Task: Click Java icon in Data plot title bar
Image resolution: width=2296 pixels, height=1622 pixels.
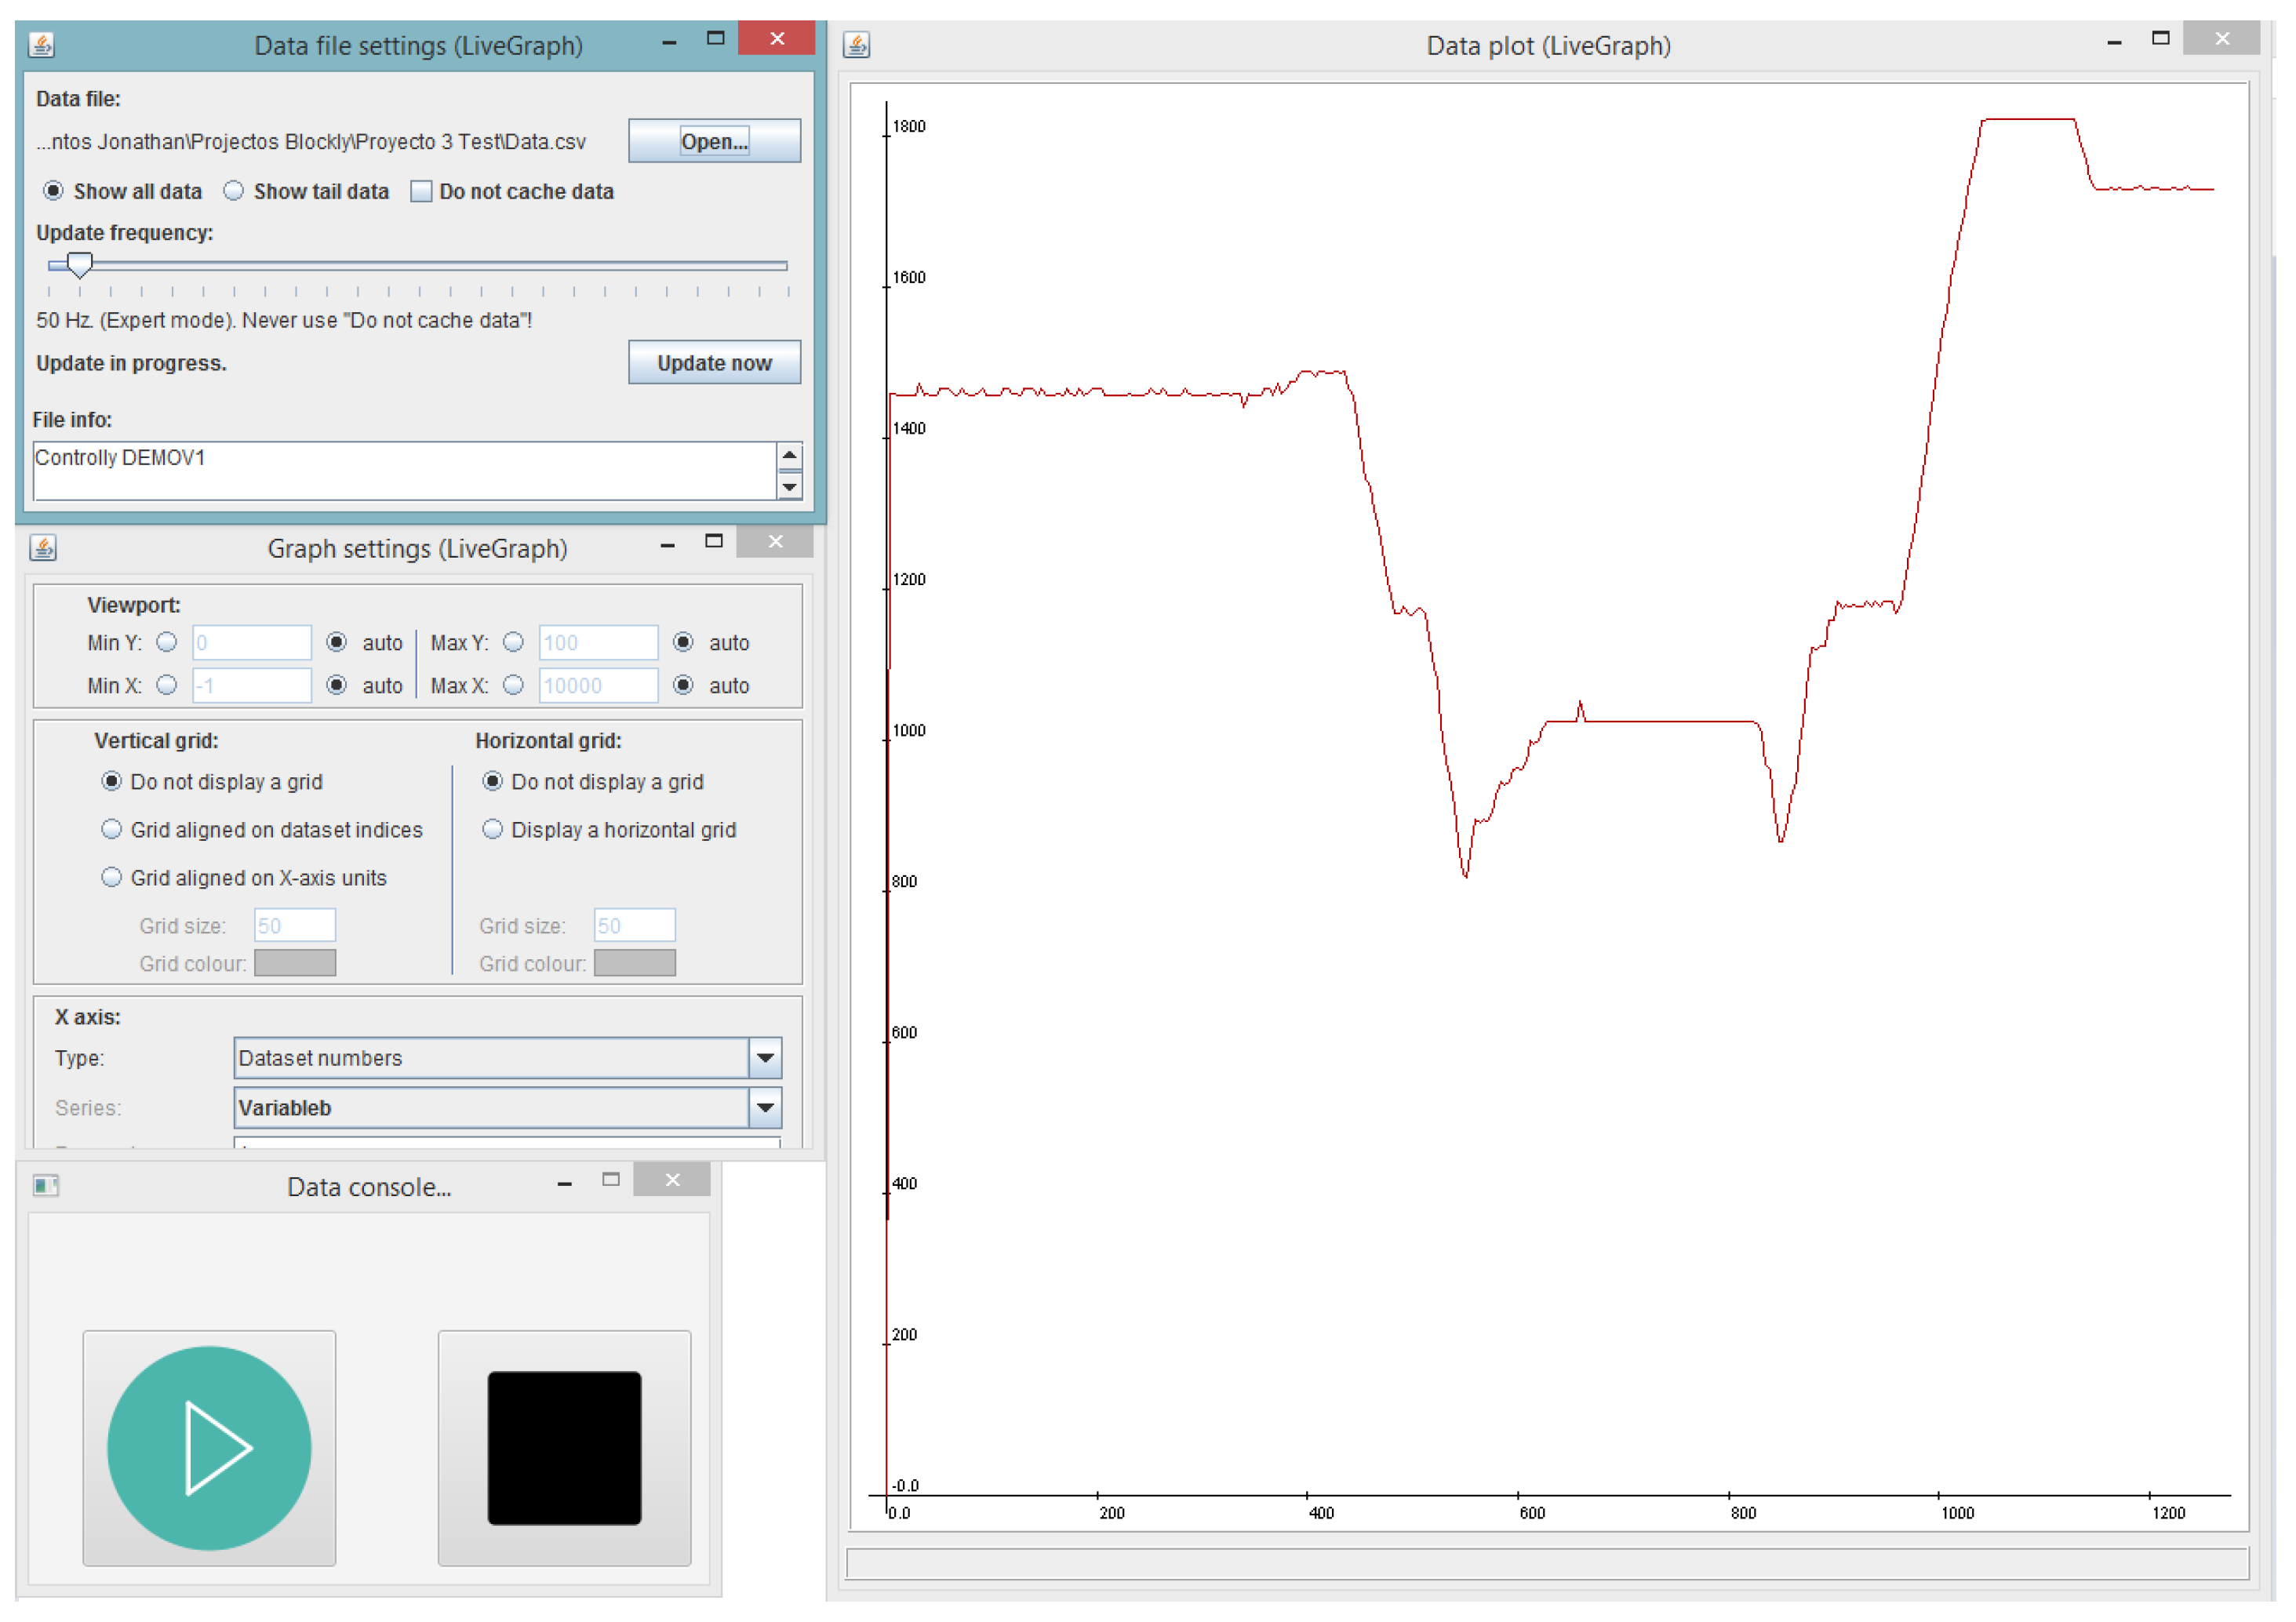Action: click(857, 45)
